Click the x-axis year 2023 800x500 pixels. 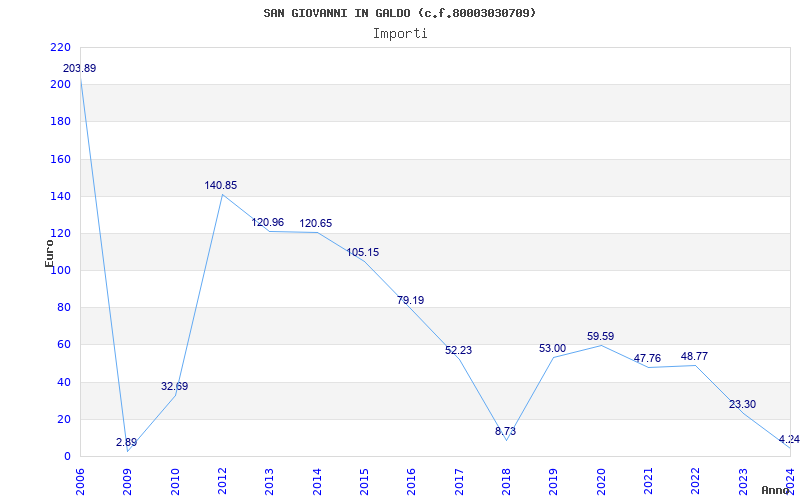click(743, 481)
